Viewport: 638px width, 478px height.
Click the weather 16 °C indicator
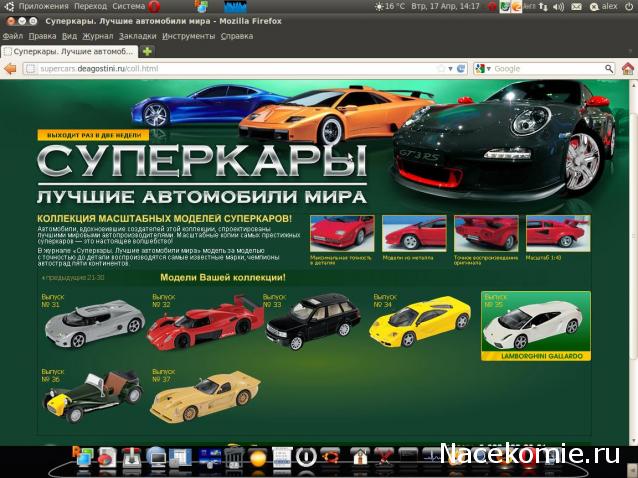tap(389, 7)
